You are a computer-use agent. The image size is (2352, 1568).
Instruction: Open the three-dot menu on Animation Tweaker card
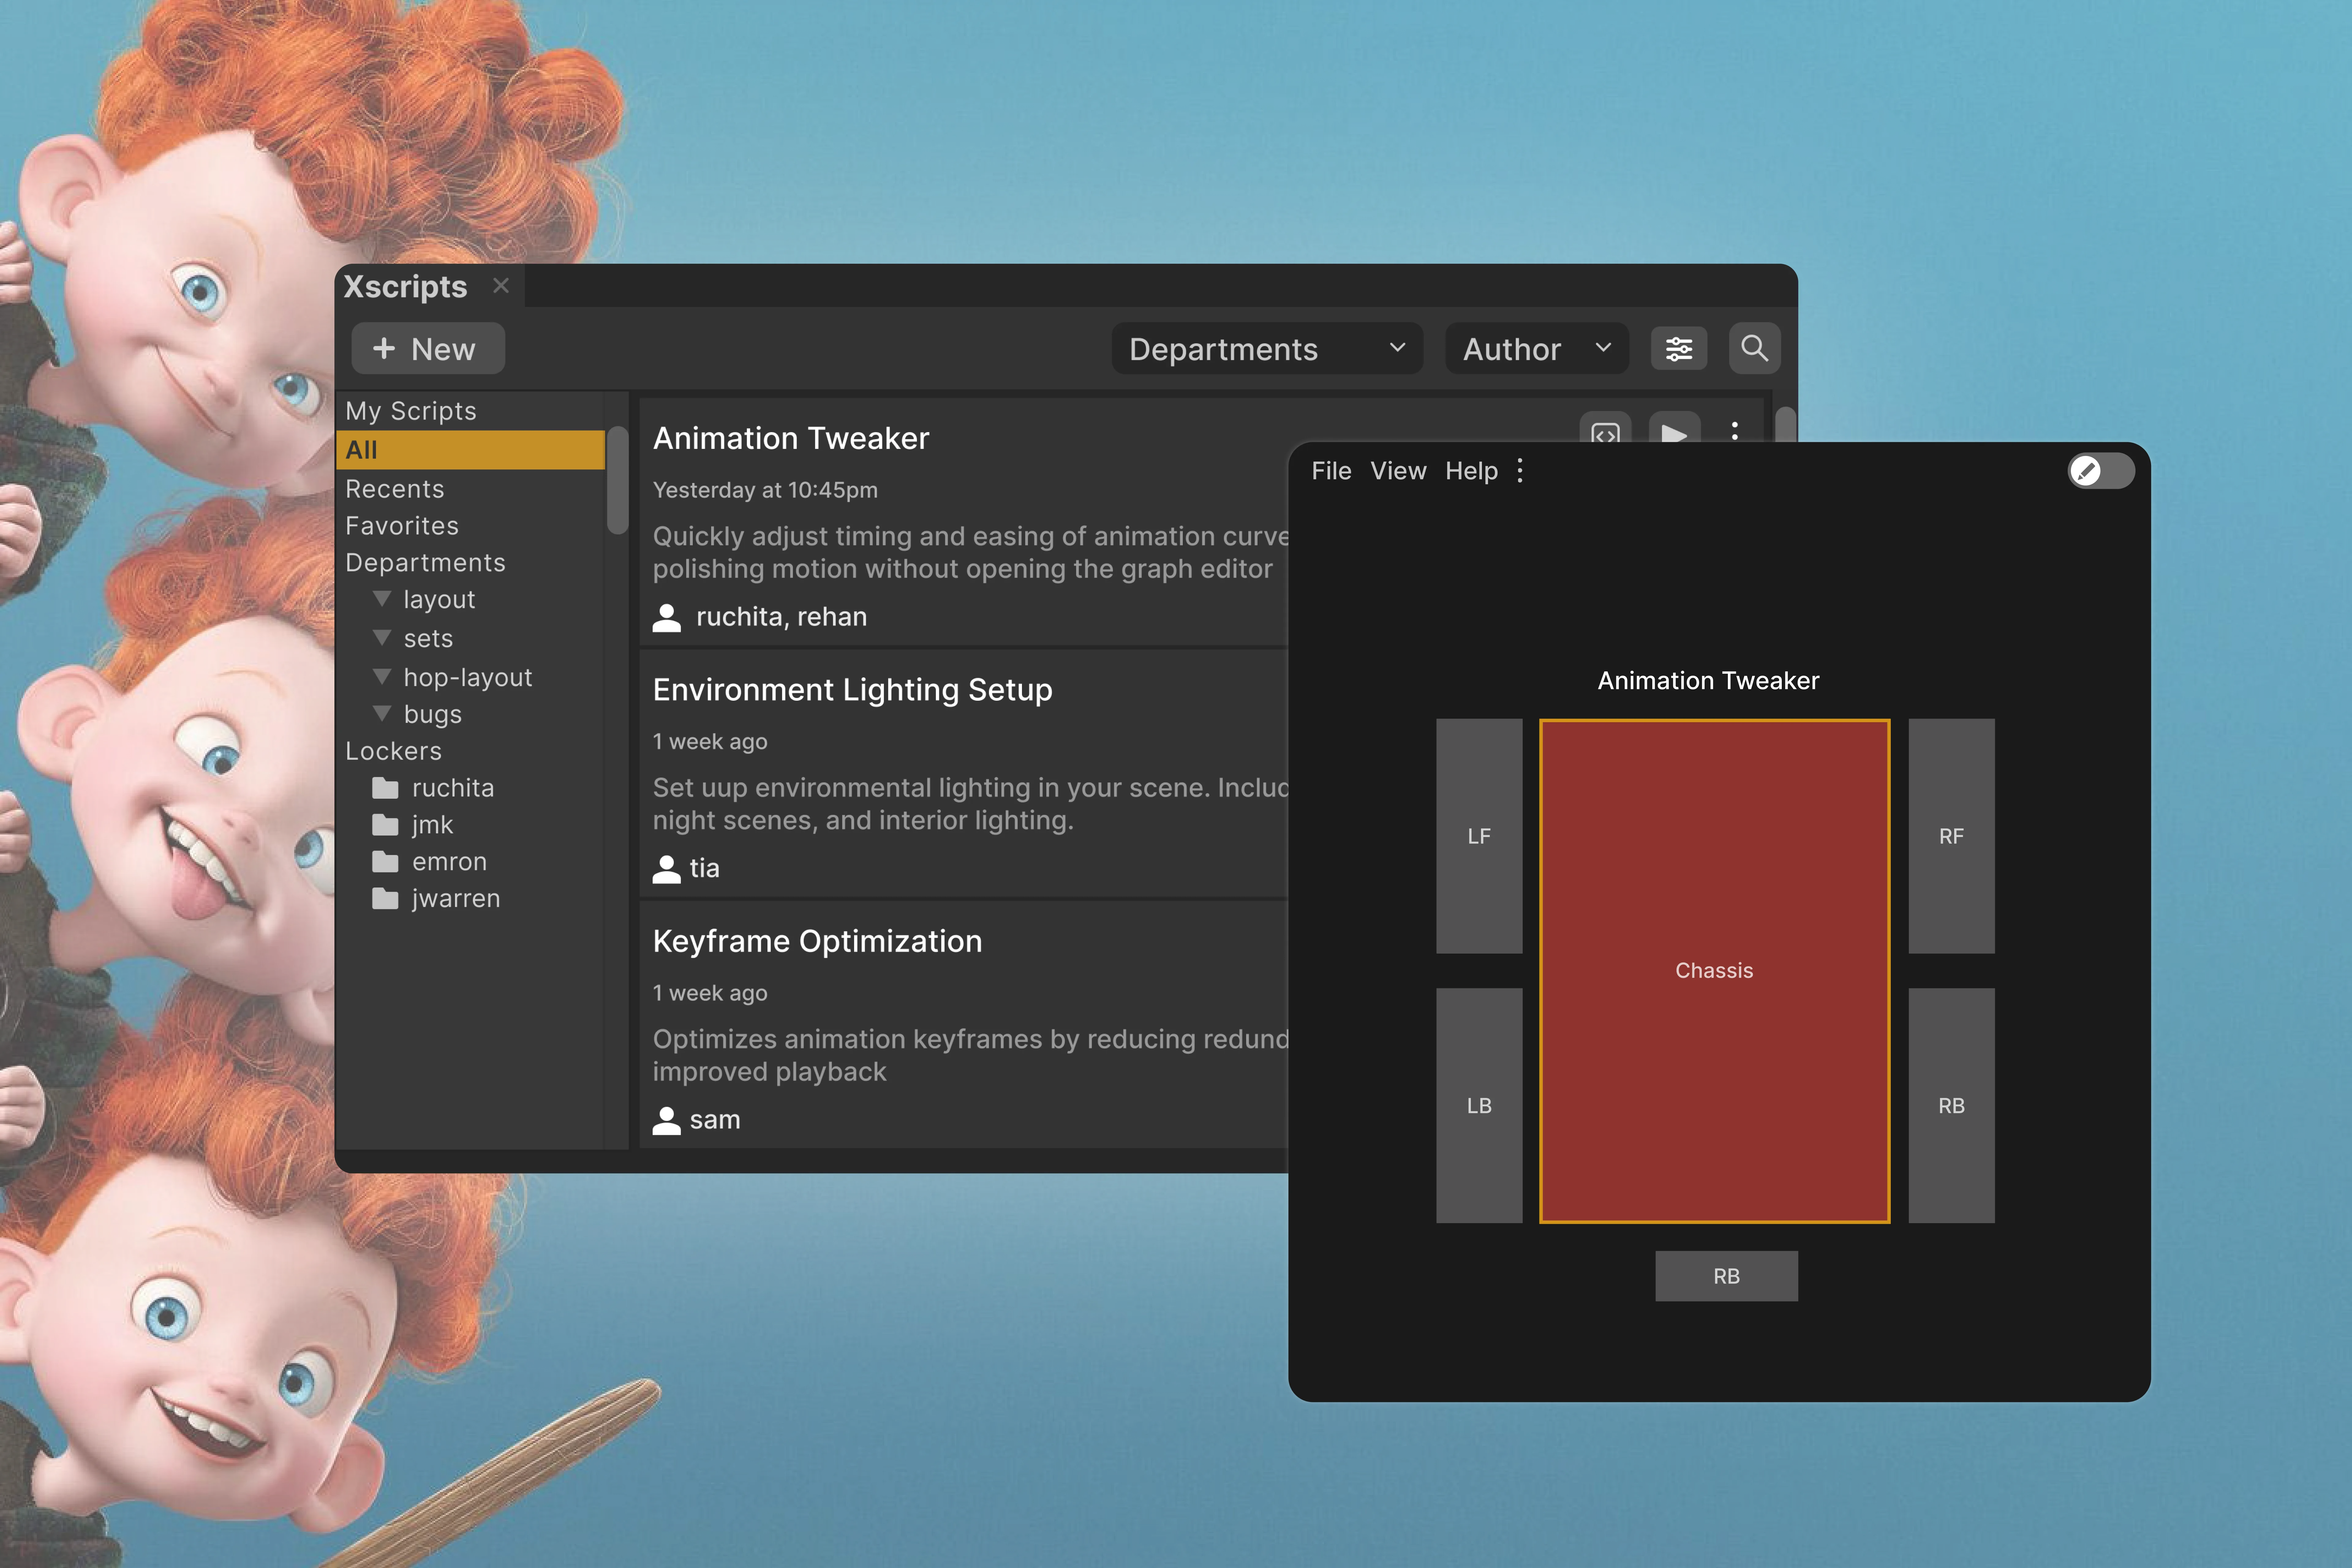point(1735,430)
